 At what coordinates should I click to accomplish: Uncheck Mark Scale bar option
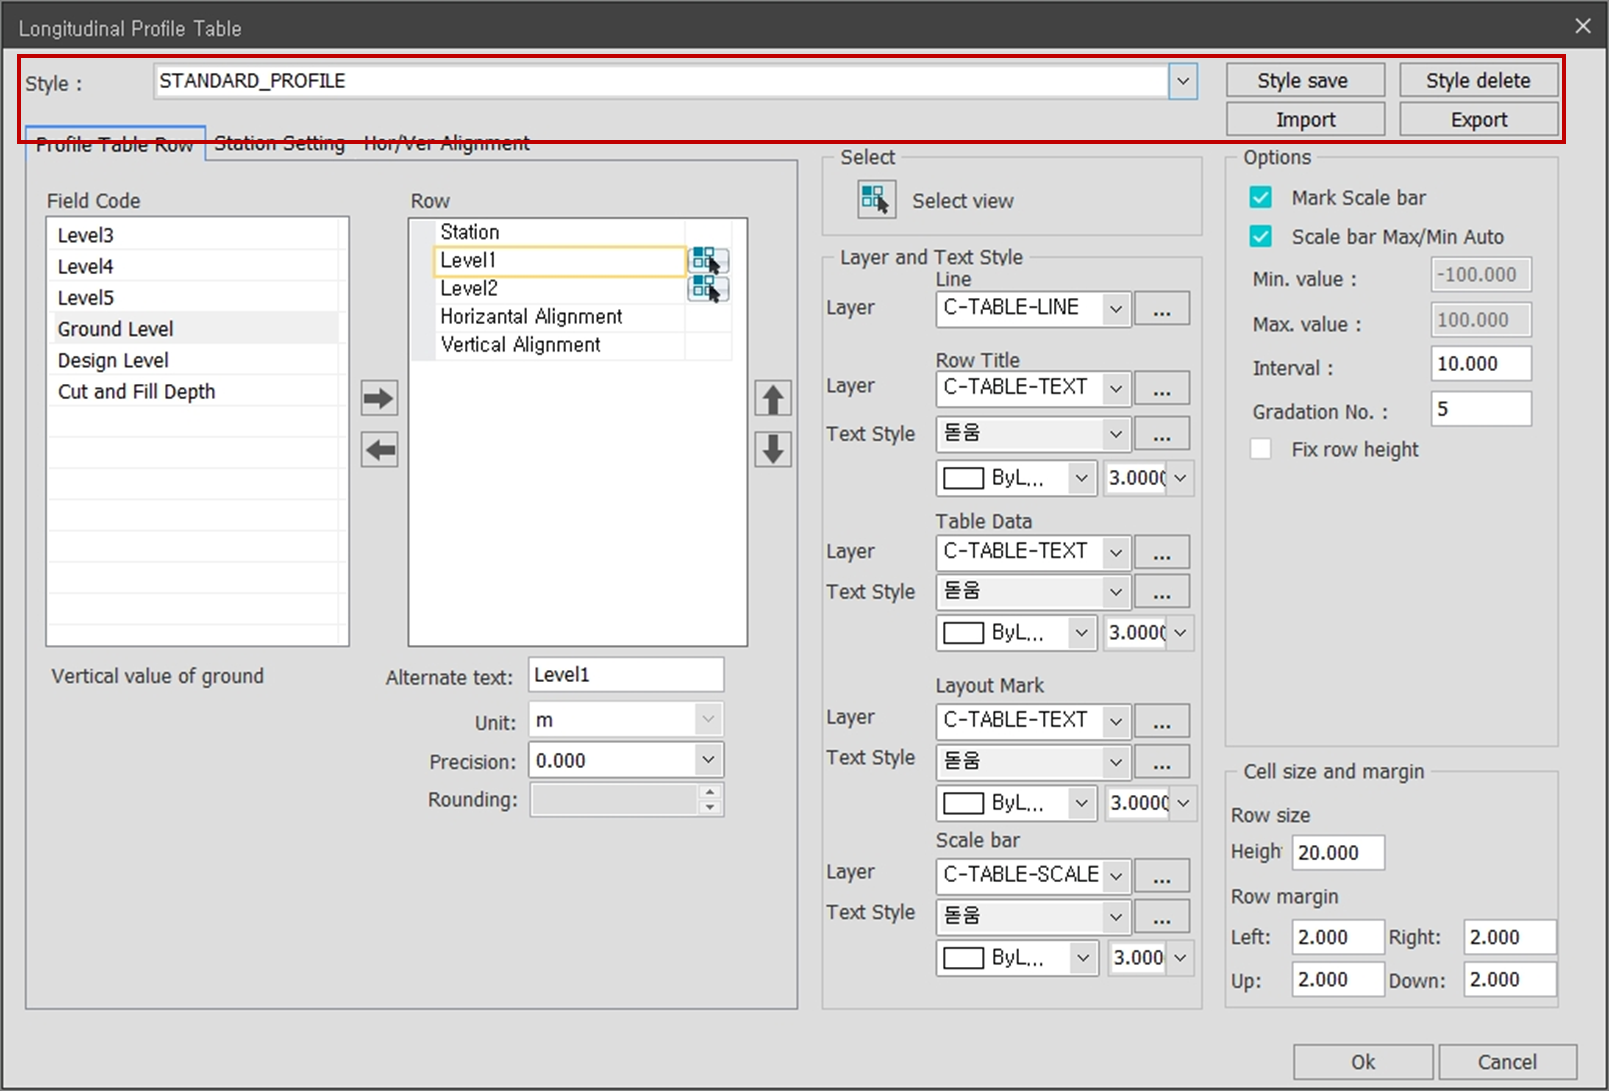pyautogui.click(x=1261, y=198)
